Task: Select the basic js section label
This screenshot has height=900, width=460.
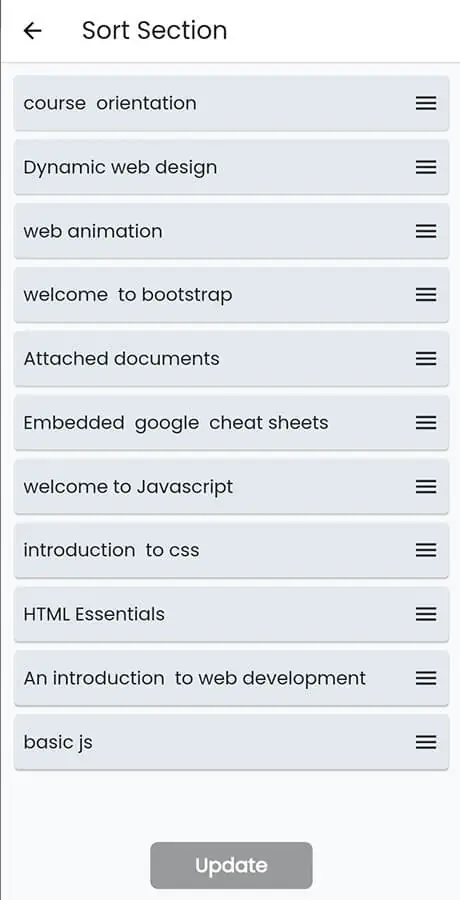Action: click(58, 743)
